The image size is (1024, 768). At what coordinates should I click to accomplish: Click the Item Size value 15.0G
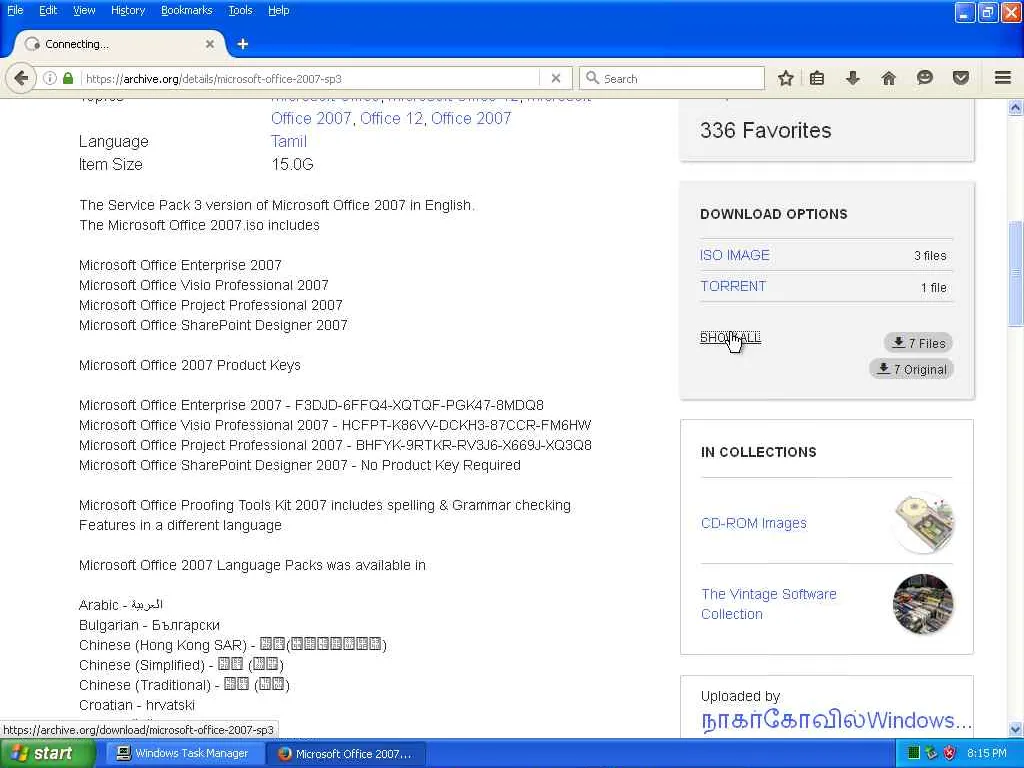click(x=293, y=165)
